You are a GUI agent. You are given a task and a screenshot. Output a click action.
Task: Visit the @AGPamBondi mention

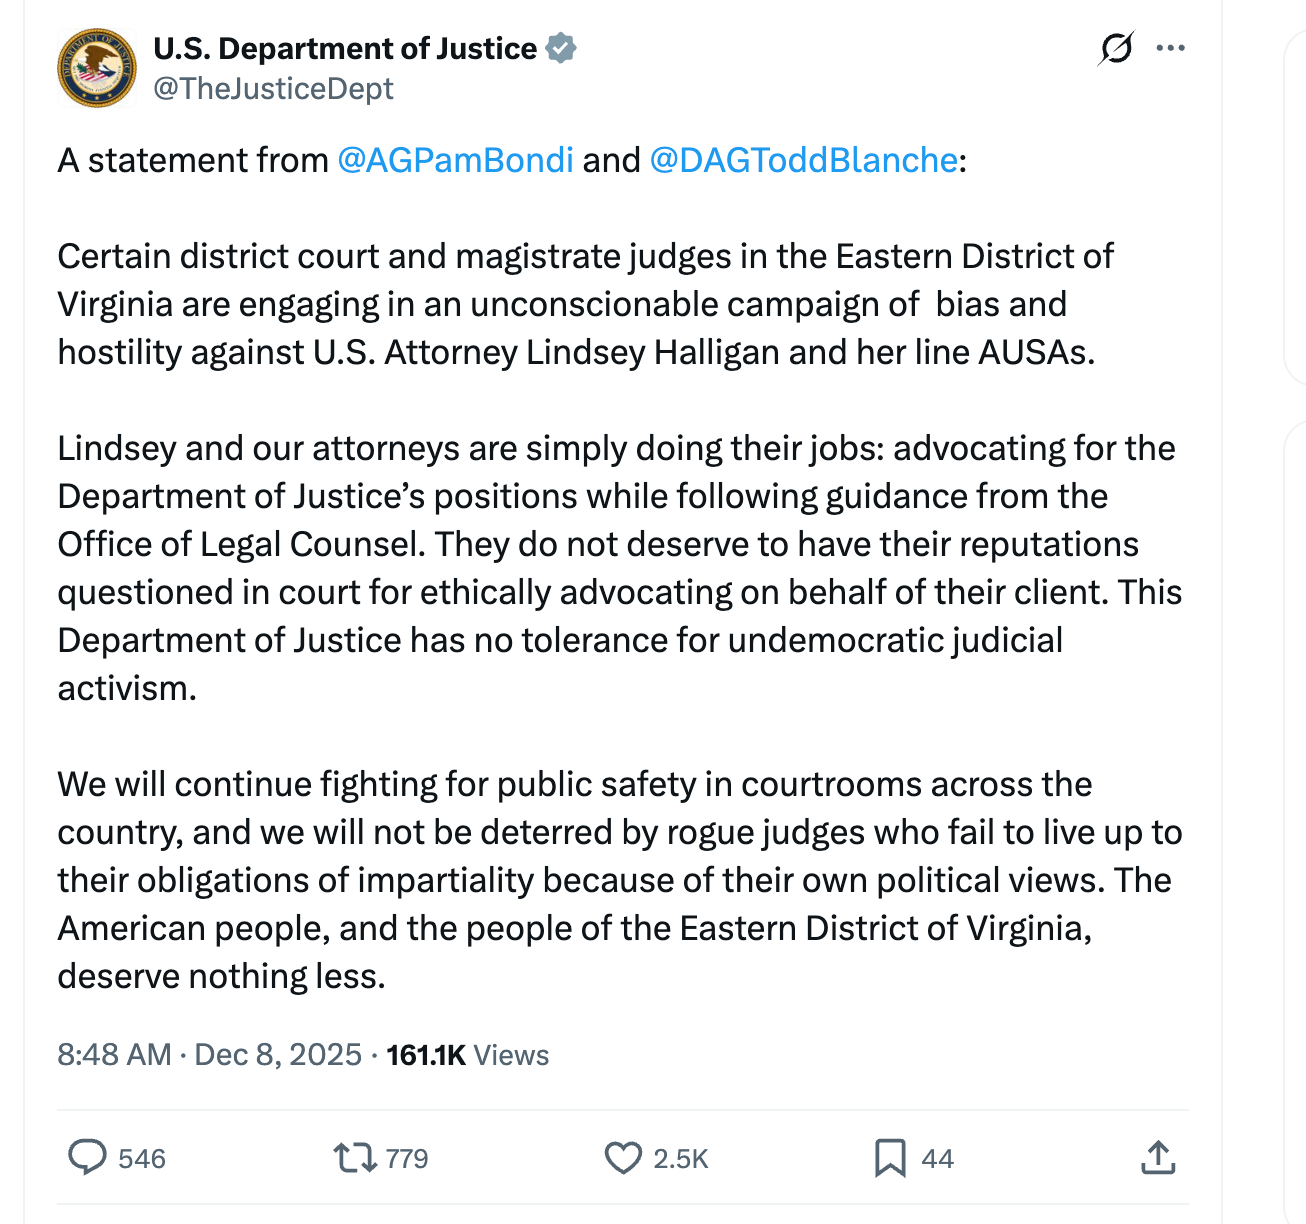tap(455, 160)
